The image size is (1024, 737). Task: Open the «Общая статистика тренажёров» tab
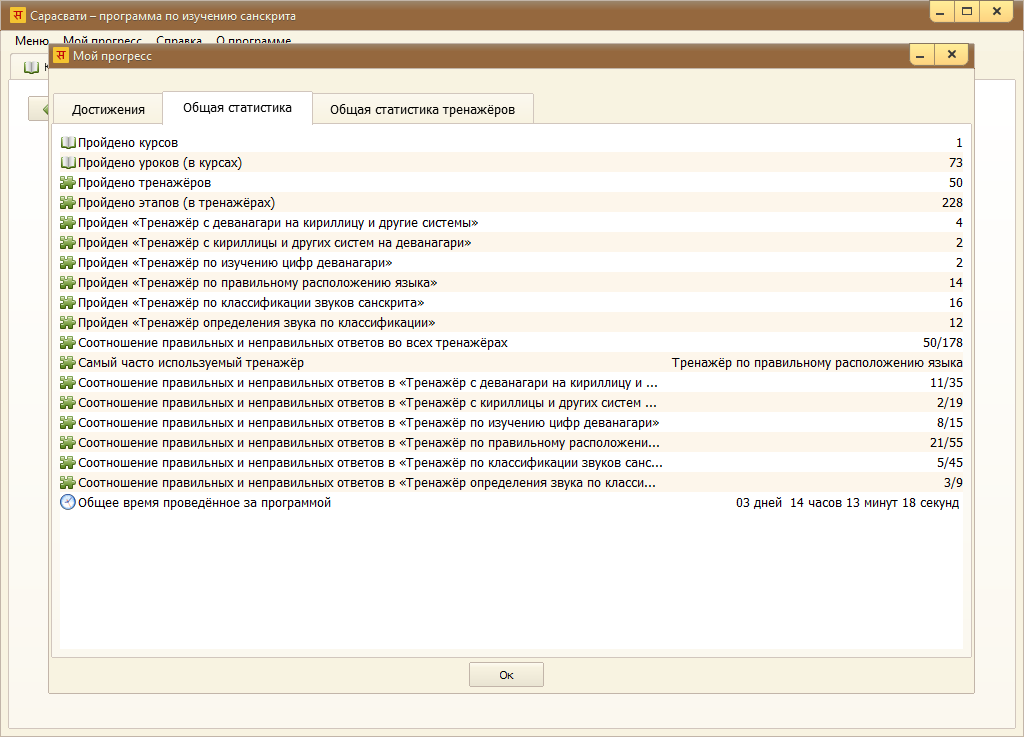click(x=422, y=109)
